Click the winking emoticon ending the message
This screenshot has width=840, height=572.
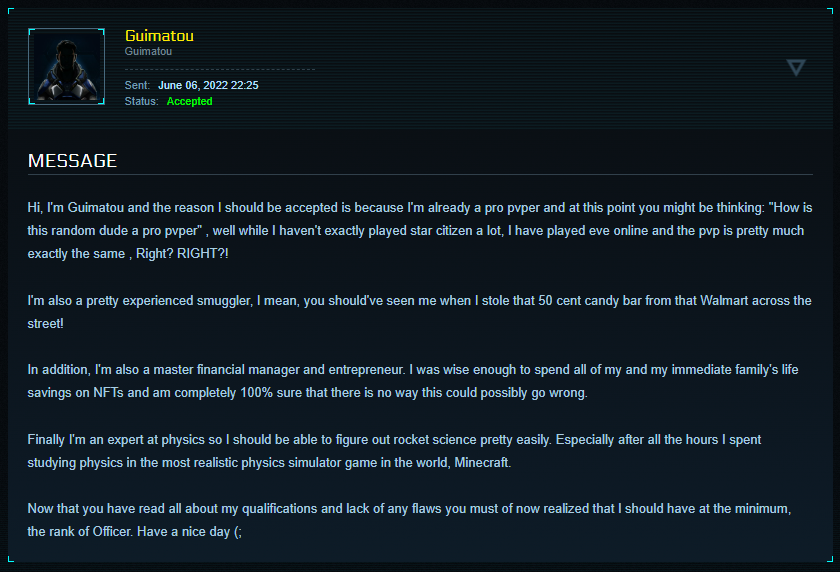[237, 532]
